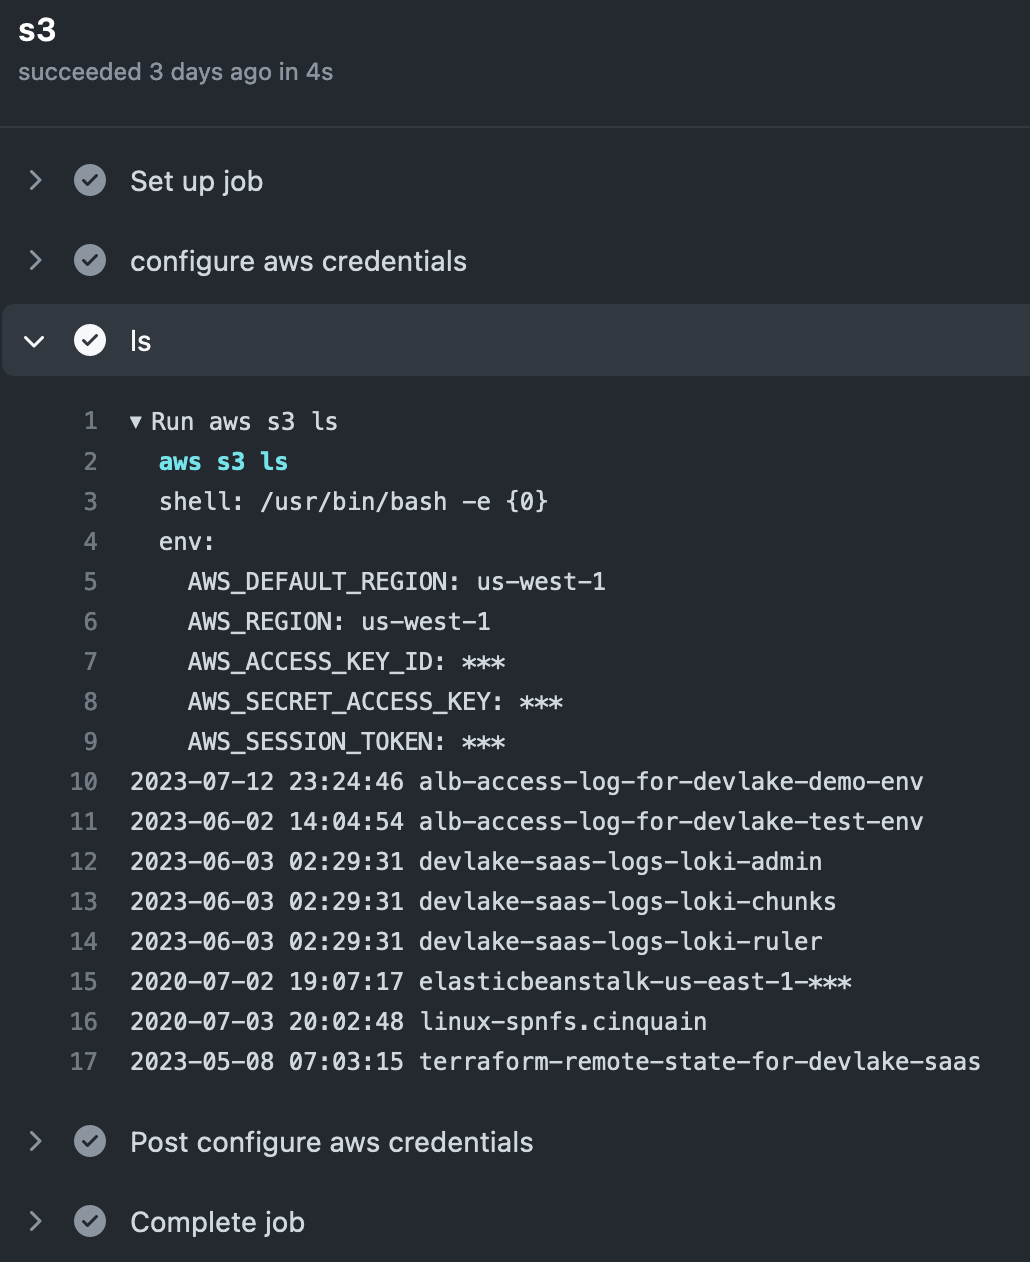Collapse the Run aws s3 ls log group
The height and width of the screenshot is (1262, 1030).
(136, 421)
